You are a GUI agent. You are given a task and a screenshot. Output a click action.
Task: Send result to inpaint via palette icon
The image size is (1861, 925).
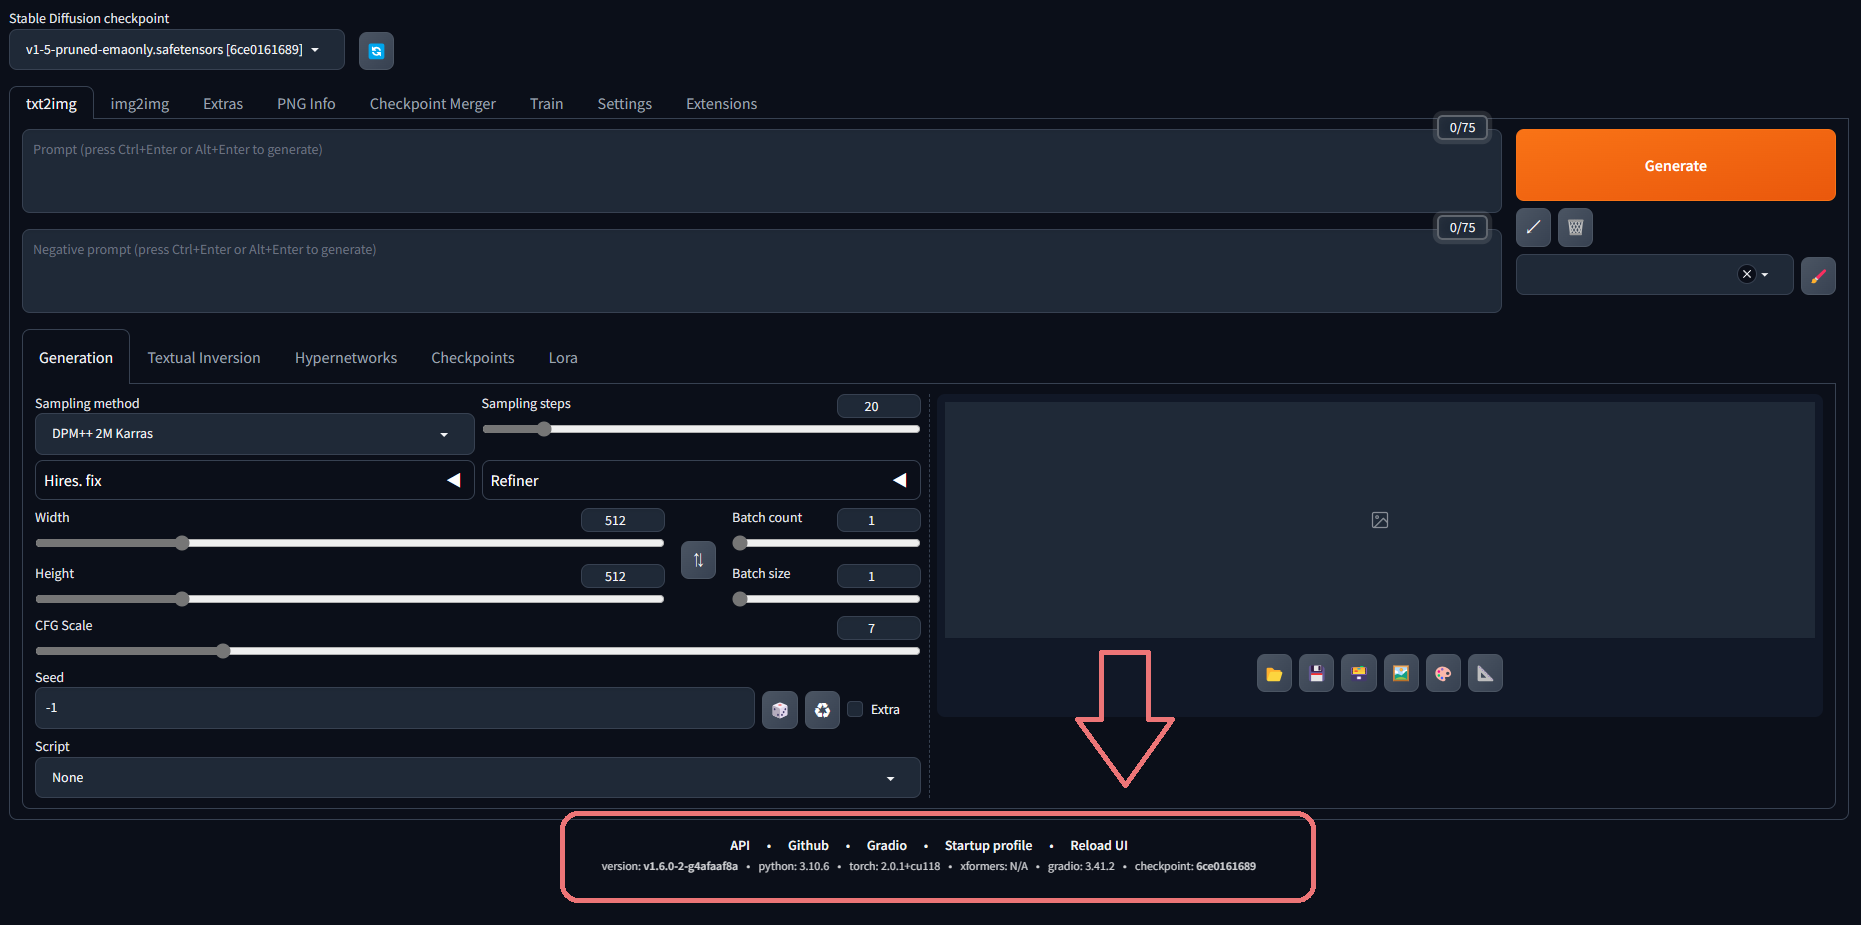pyautogui.click(x=1443, y=673)
